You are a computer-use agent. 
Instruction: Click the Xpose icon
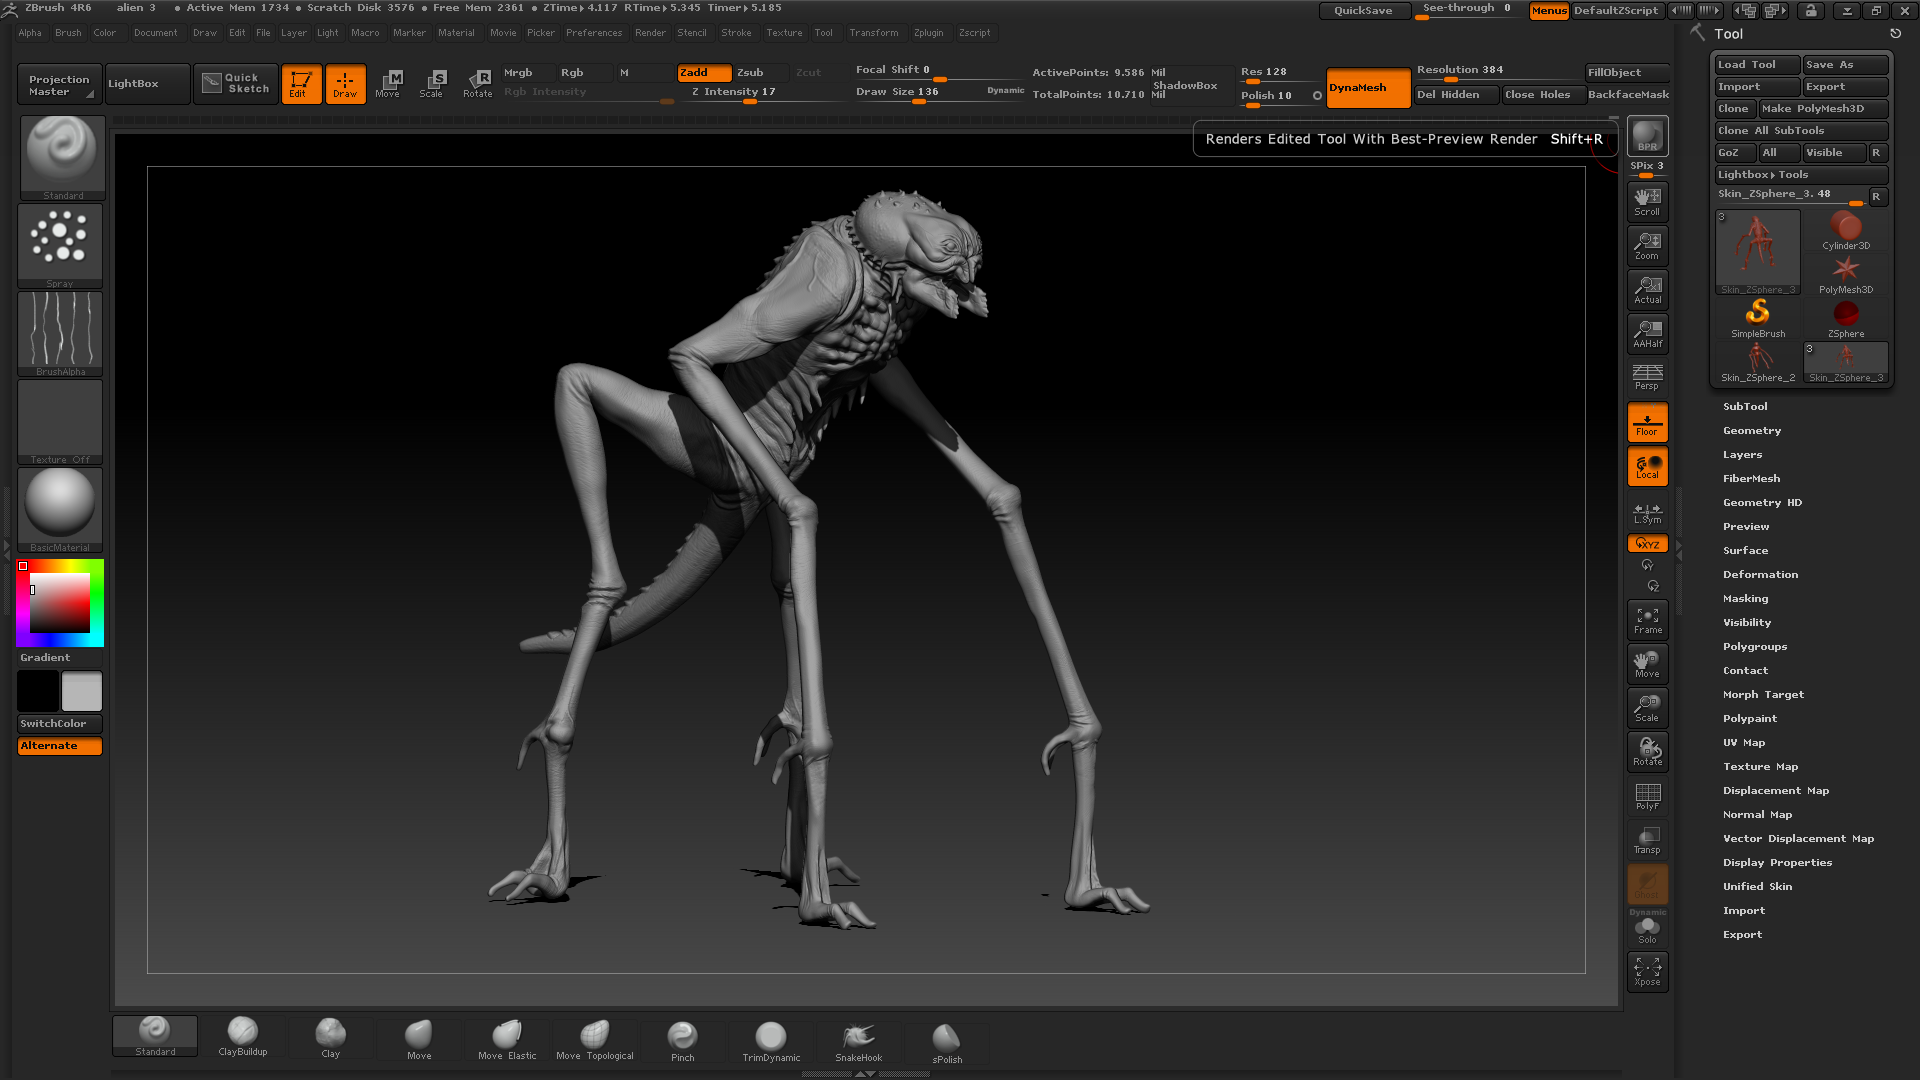(x=1647, y=971)
